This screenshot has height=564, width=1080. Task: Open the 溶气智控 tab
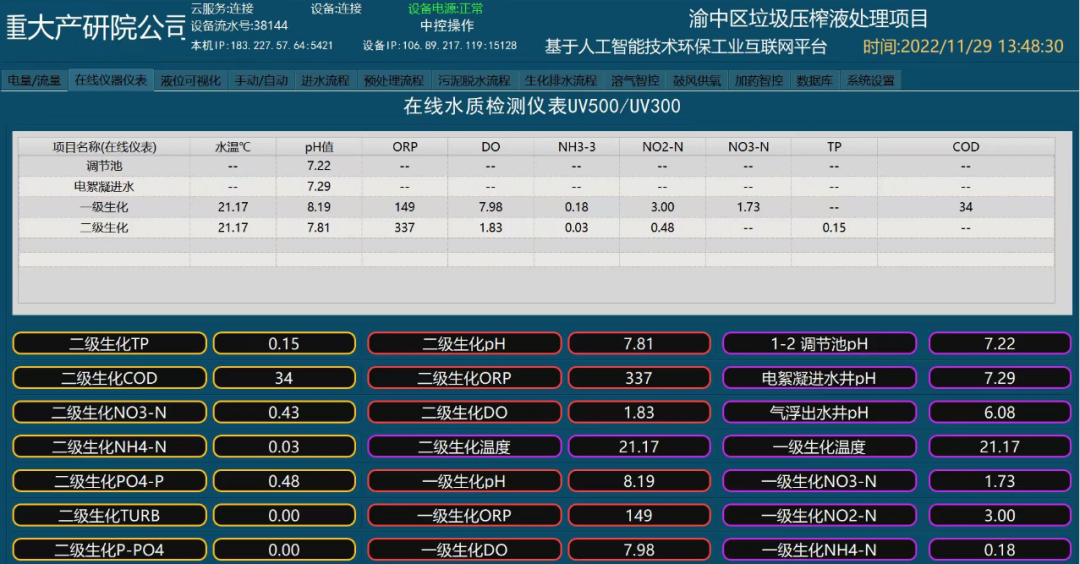pos(635,80)
